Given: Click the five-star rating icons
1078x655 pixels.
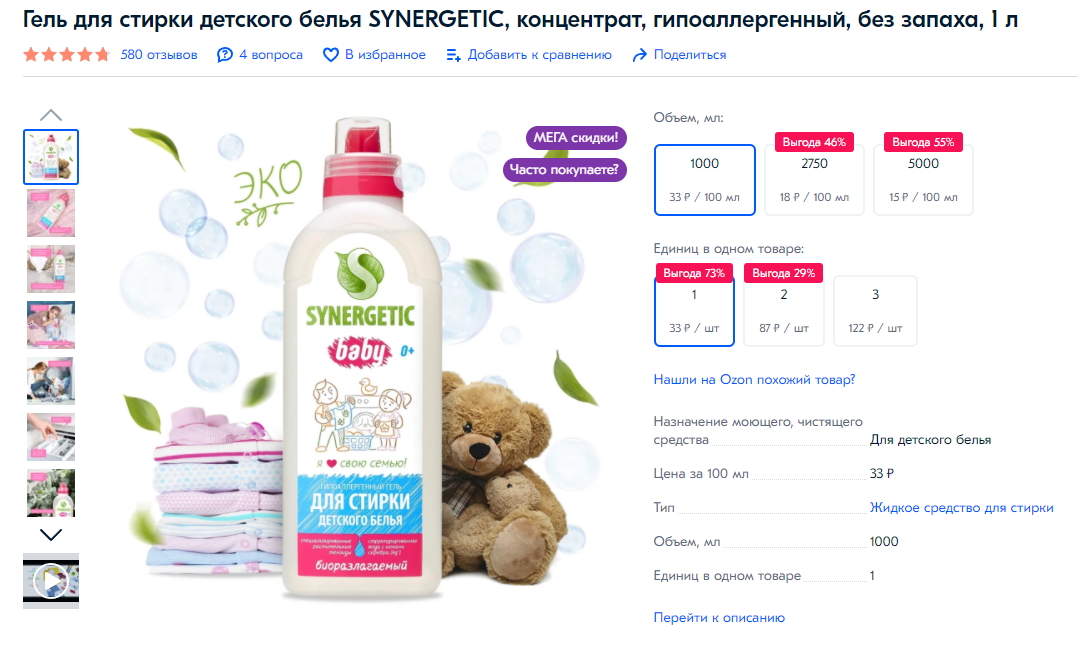Looking at the screenshot, I should (67, 54).
